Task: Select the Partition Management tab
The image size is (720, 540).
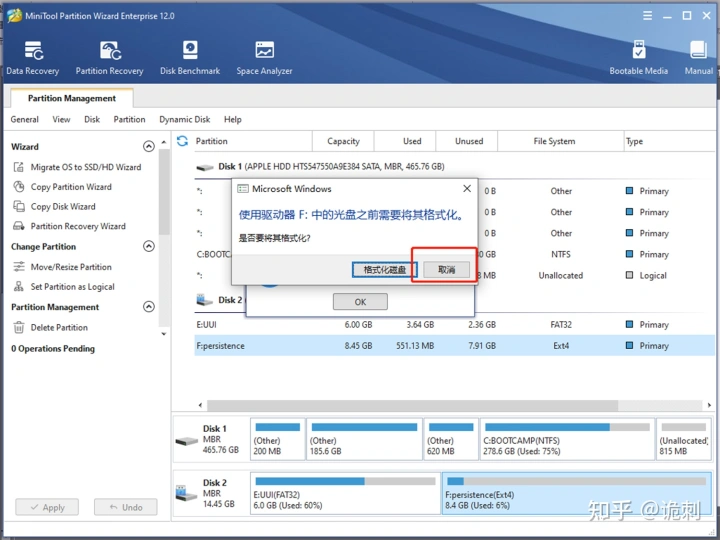Action: 72,98
